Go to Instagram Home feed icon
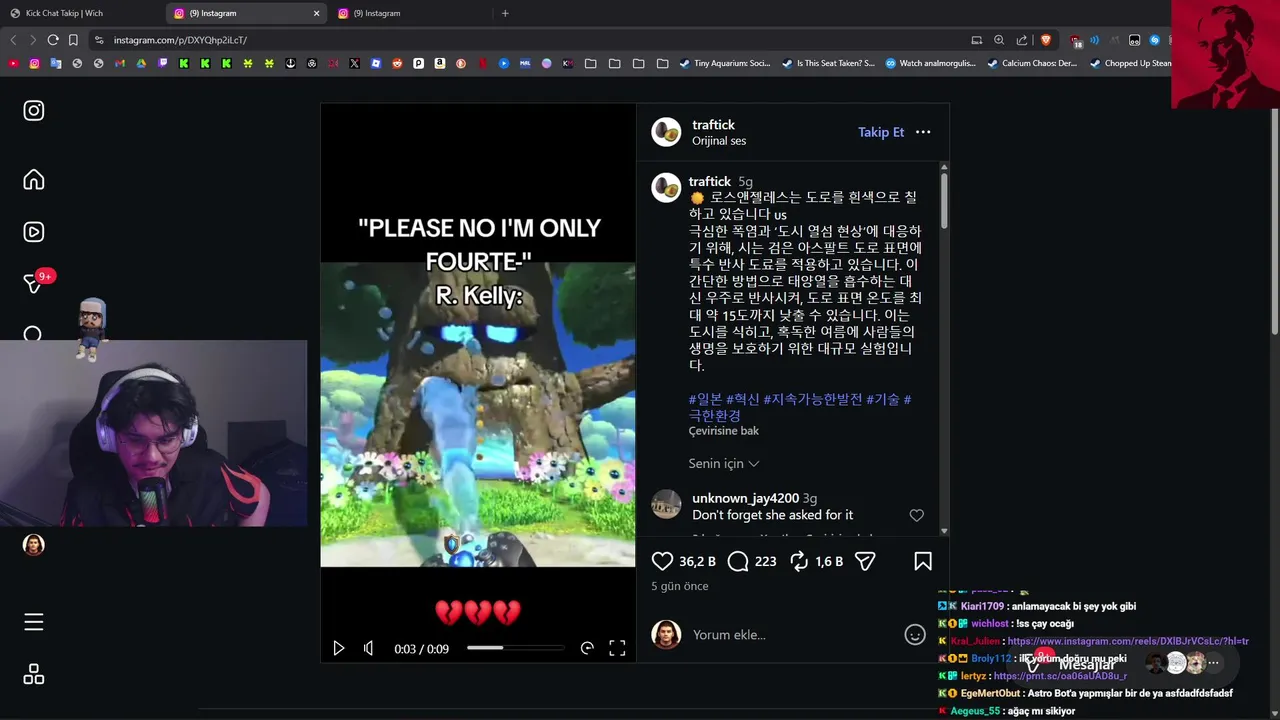The height and width of the screenshot is (720, 1280). click(34, 180)
